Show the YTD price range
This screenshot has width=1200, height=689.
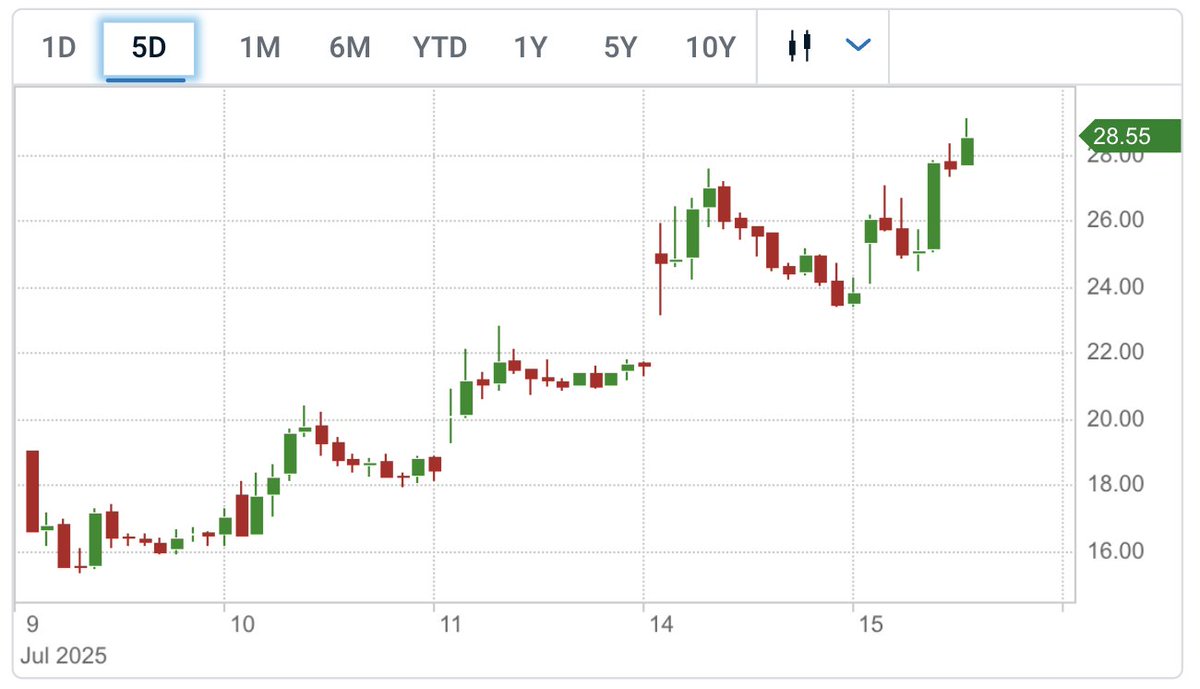(x=440, y=47)
